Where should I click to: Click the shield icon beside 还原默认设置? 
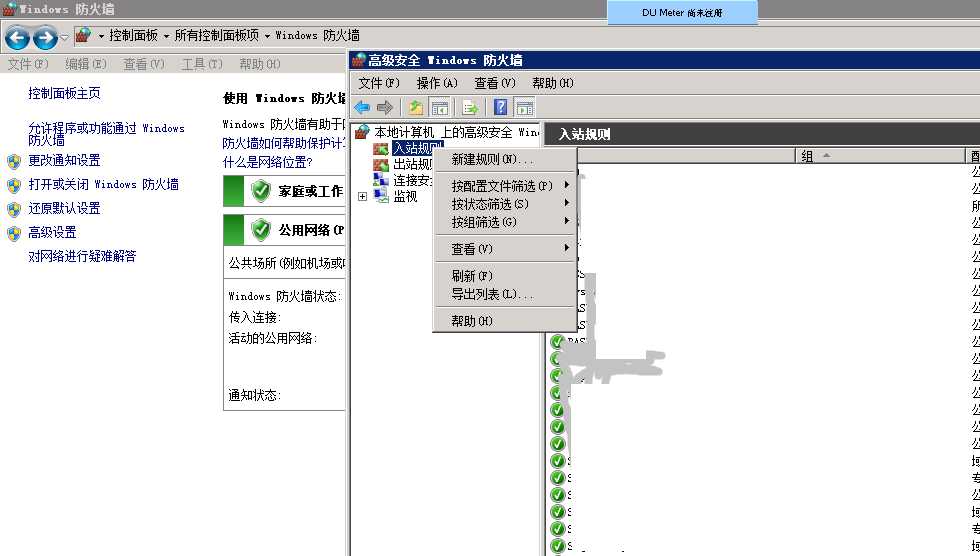(14, 209)
